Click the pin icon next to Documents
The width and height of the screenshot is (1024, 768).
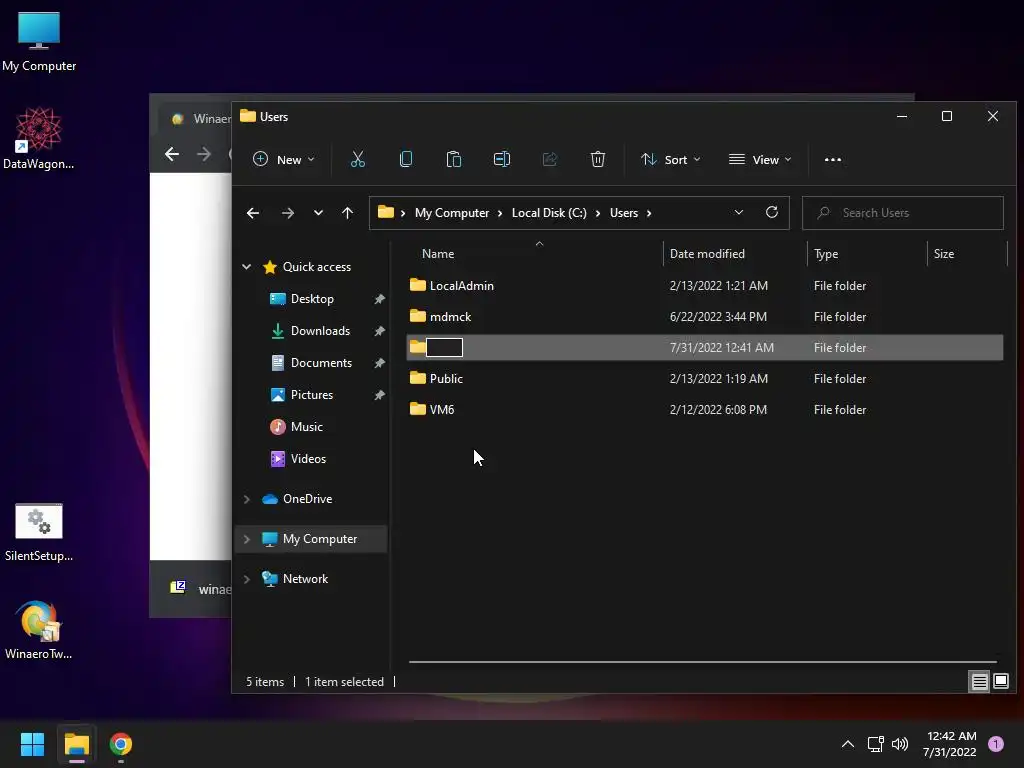point(379,363)
